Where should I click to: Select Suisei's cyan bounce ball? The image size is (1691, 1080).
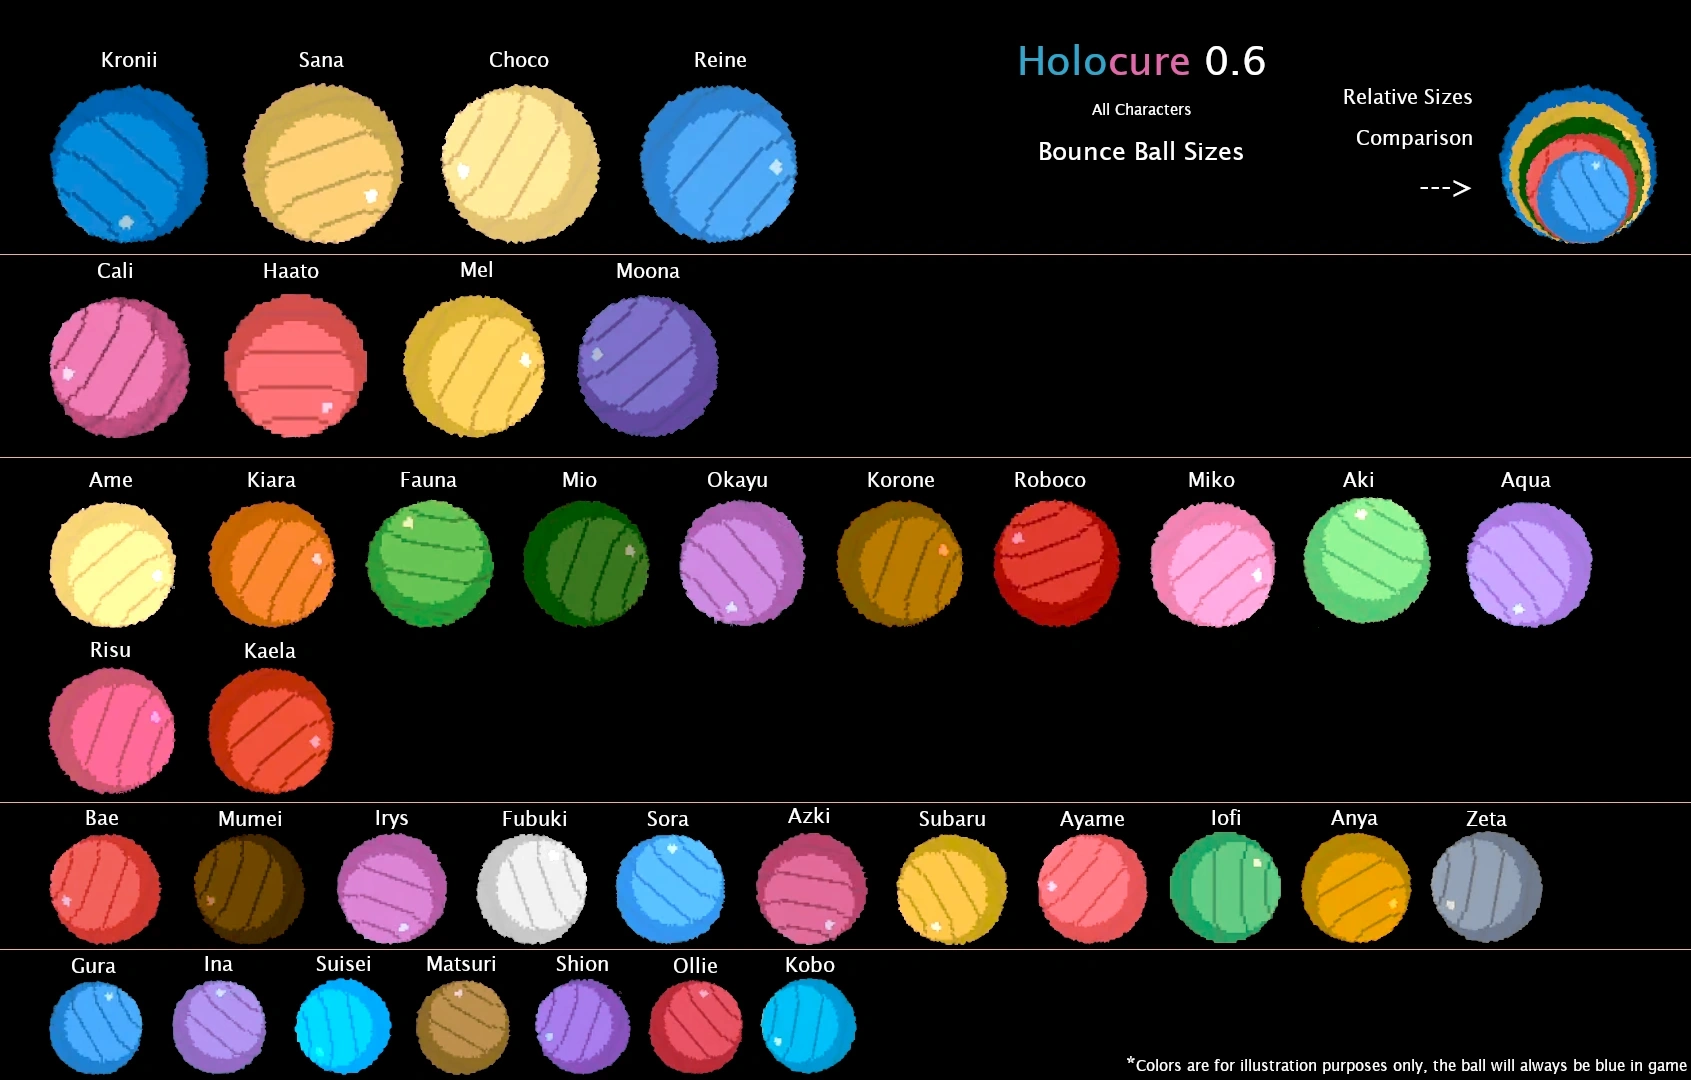(x=343, y=1027)
